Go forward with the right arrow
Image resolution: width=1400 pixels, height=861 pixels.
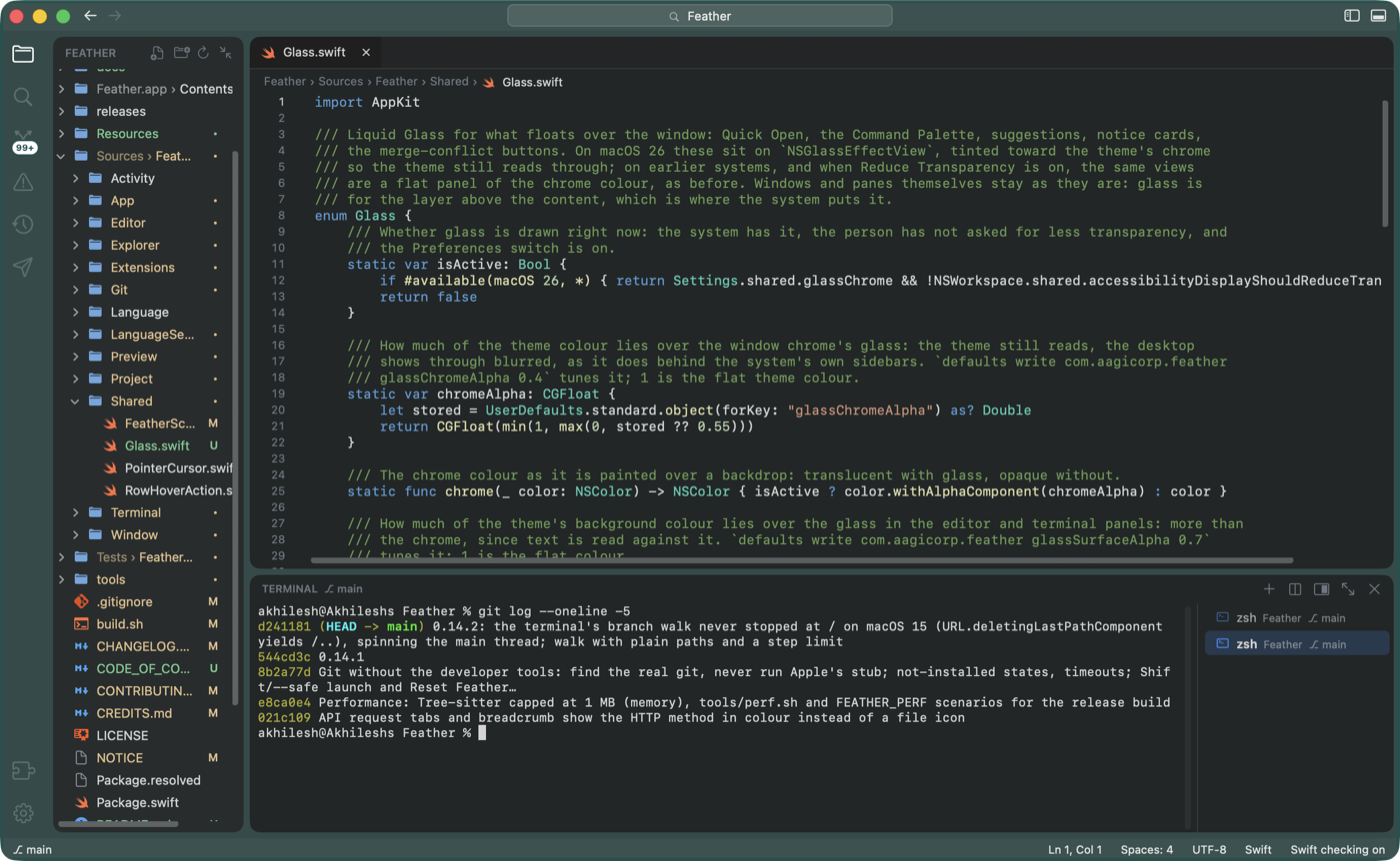pyautogui.click(x=115, y=16)
